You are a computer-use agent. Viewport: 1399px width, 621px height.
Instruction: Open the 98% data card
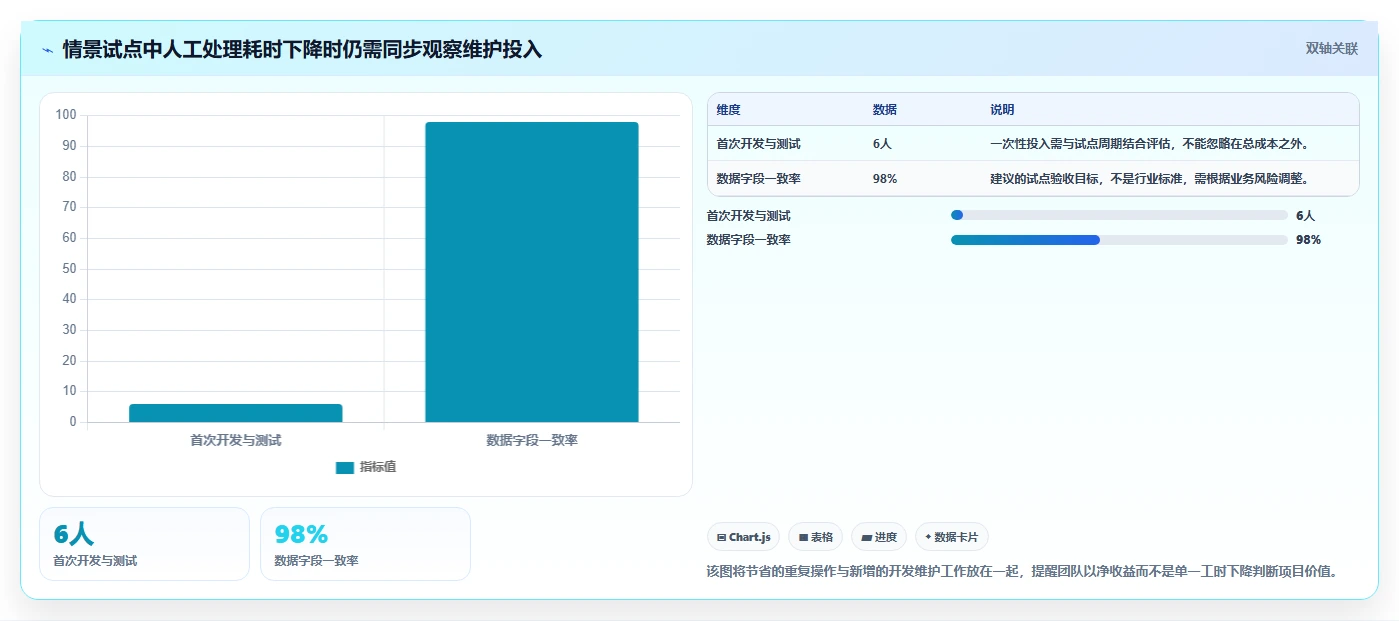click(365, 544)
